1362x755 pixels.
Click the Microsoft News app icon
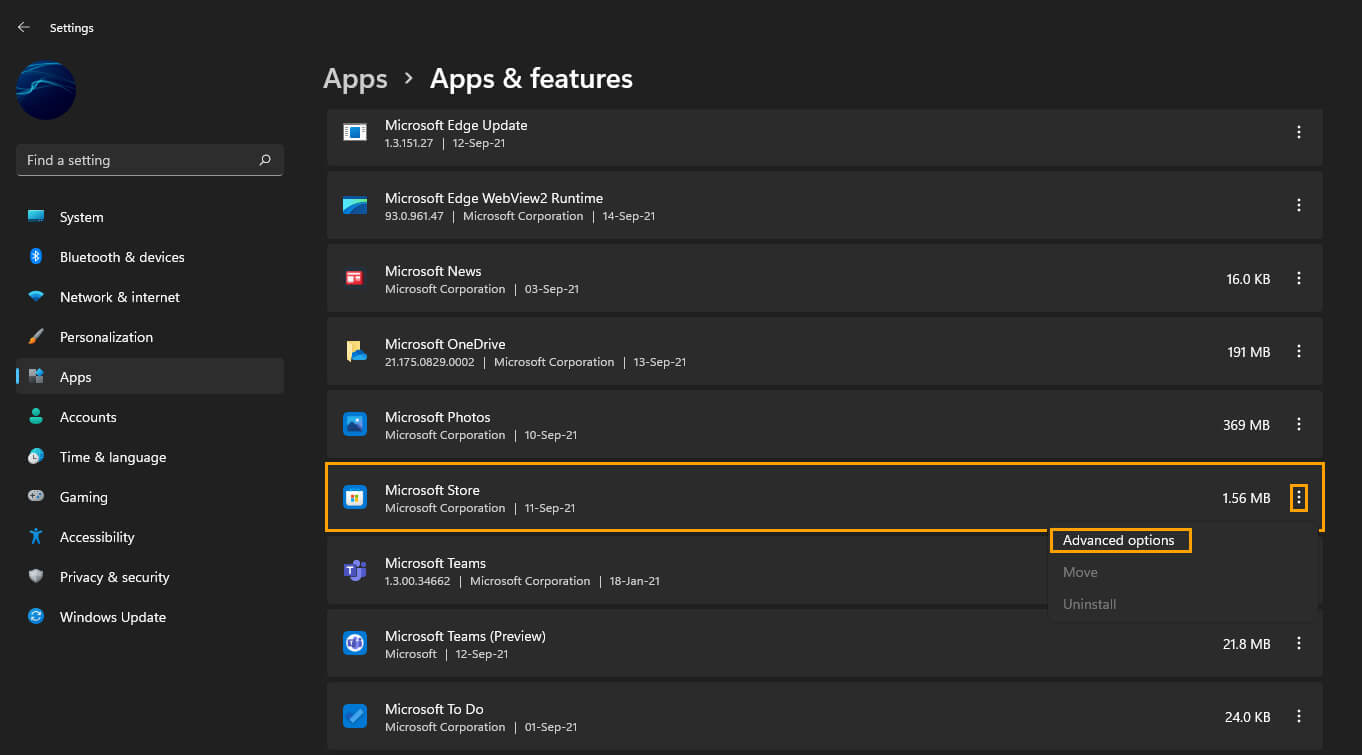tap(355, 278)
